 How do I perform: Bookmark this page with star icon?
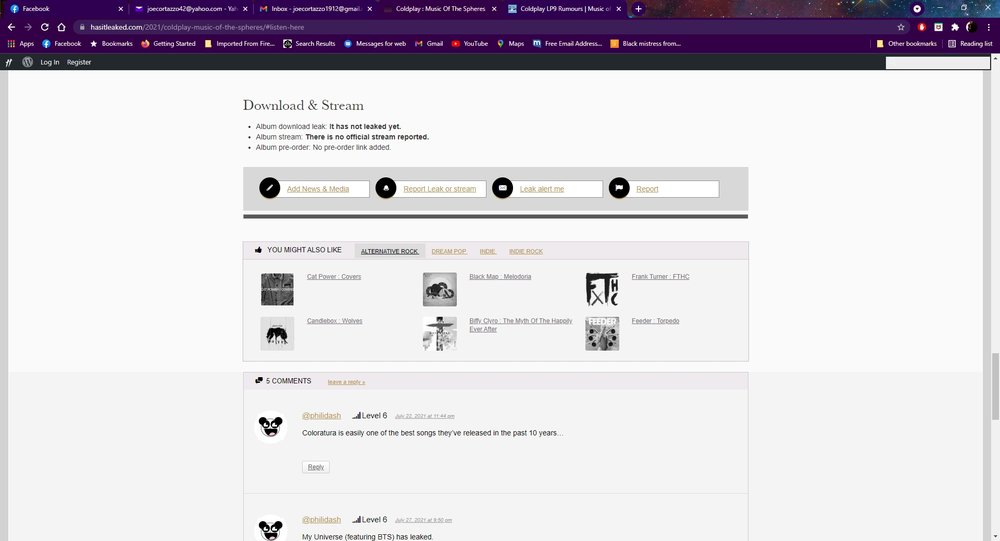pos(901,27)
